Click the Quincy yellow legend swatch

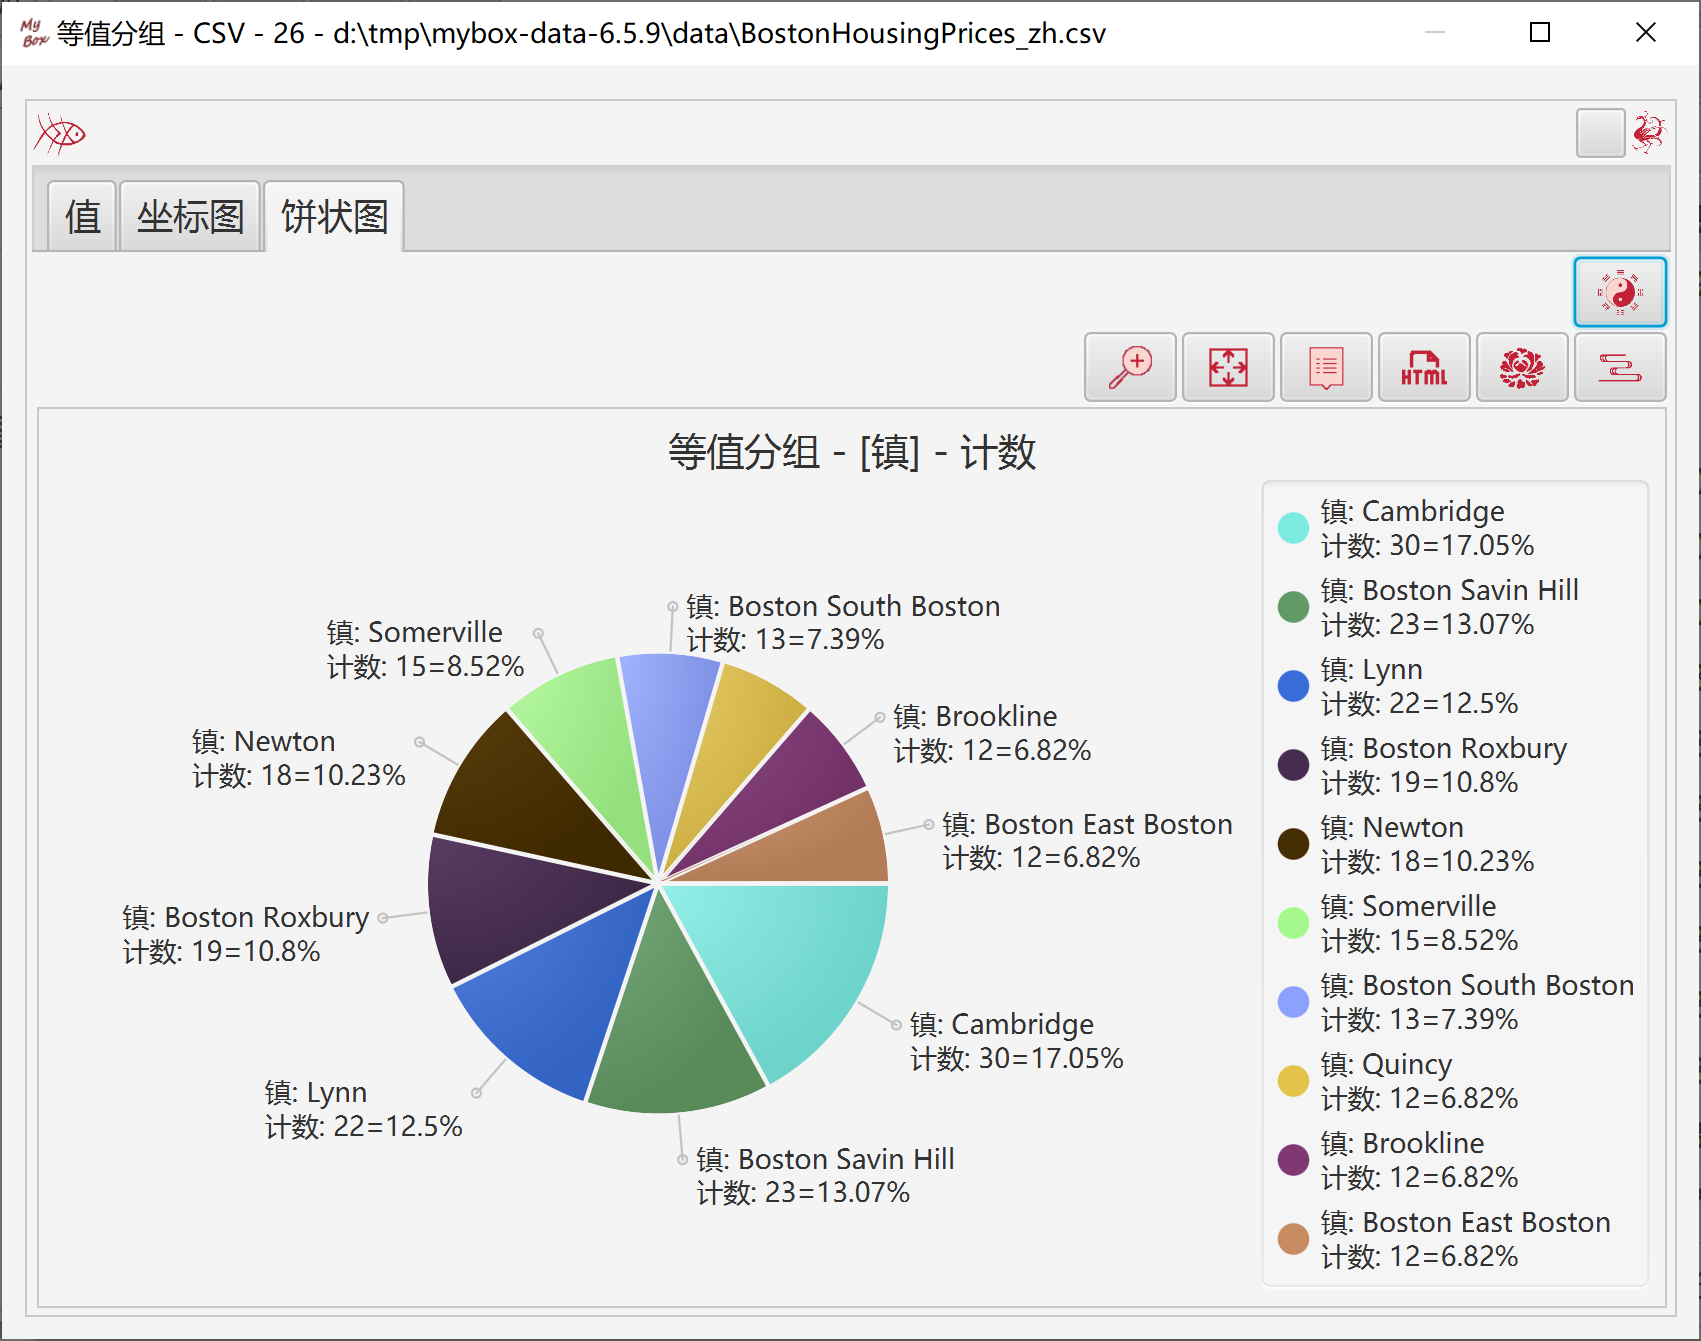pyautogui.click(x=1293, y=1081)
